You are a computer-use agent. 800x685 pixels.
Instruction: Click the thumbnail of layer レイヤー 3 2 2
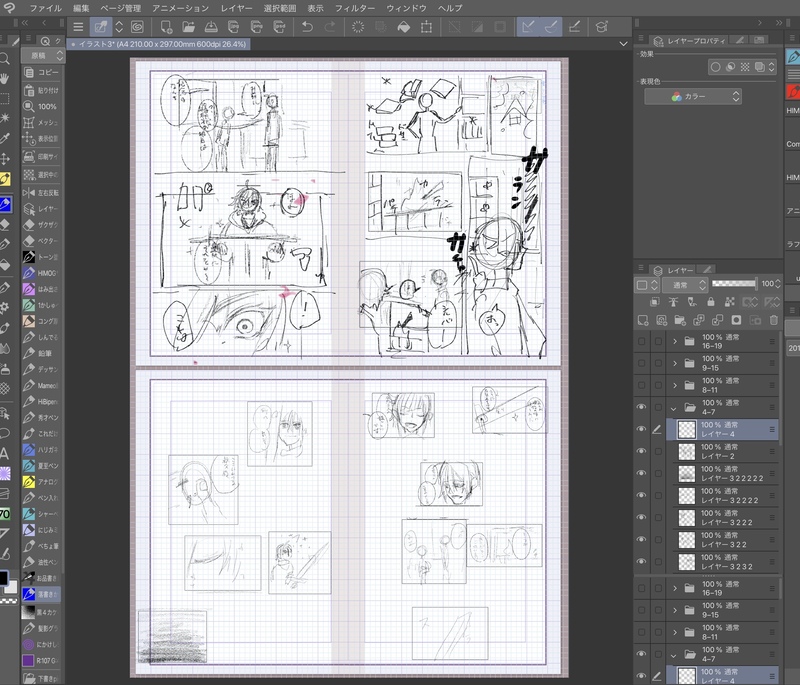pyautogui.click(x=687, y=540)
